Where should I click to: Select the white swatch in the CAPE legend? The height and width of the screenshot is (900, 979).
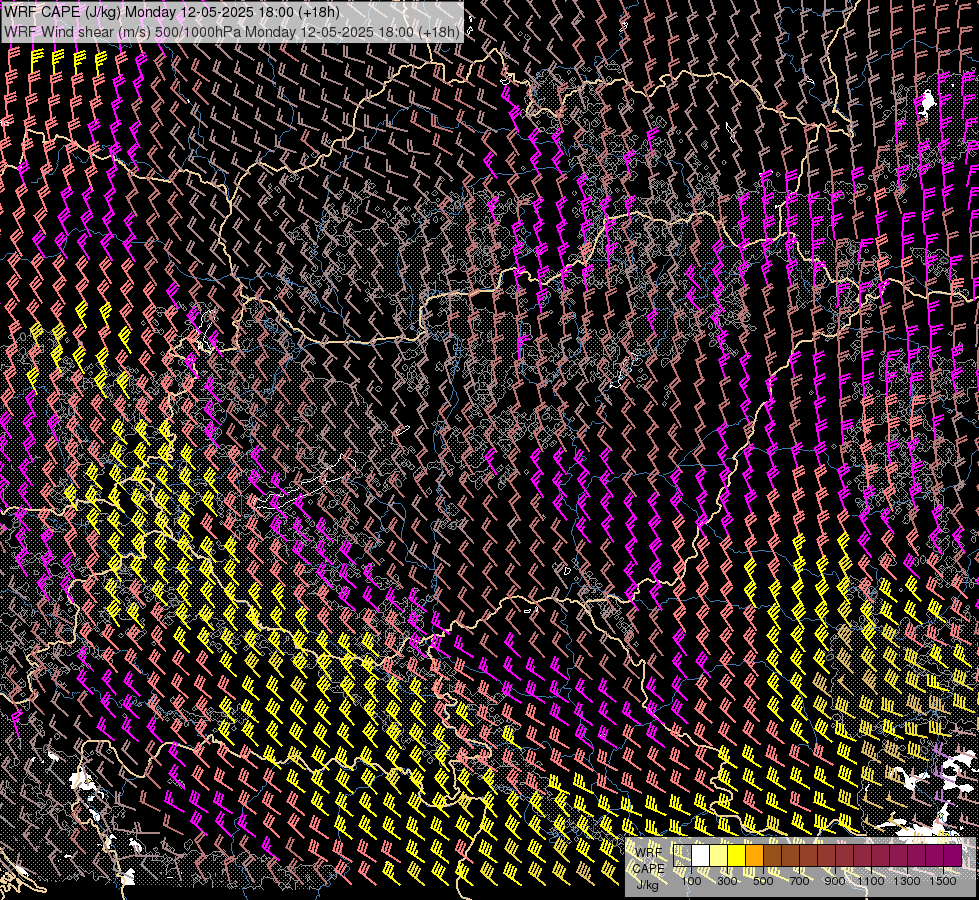tap(701, 855)
